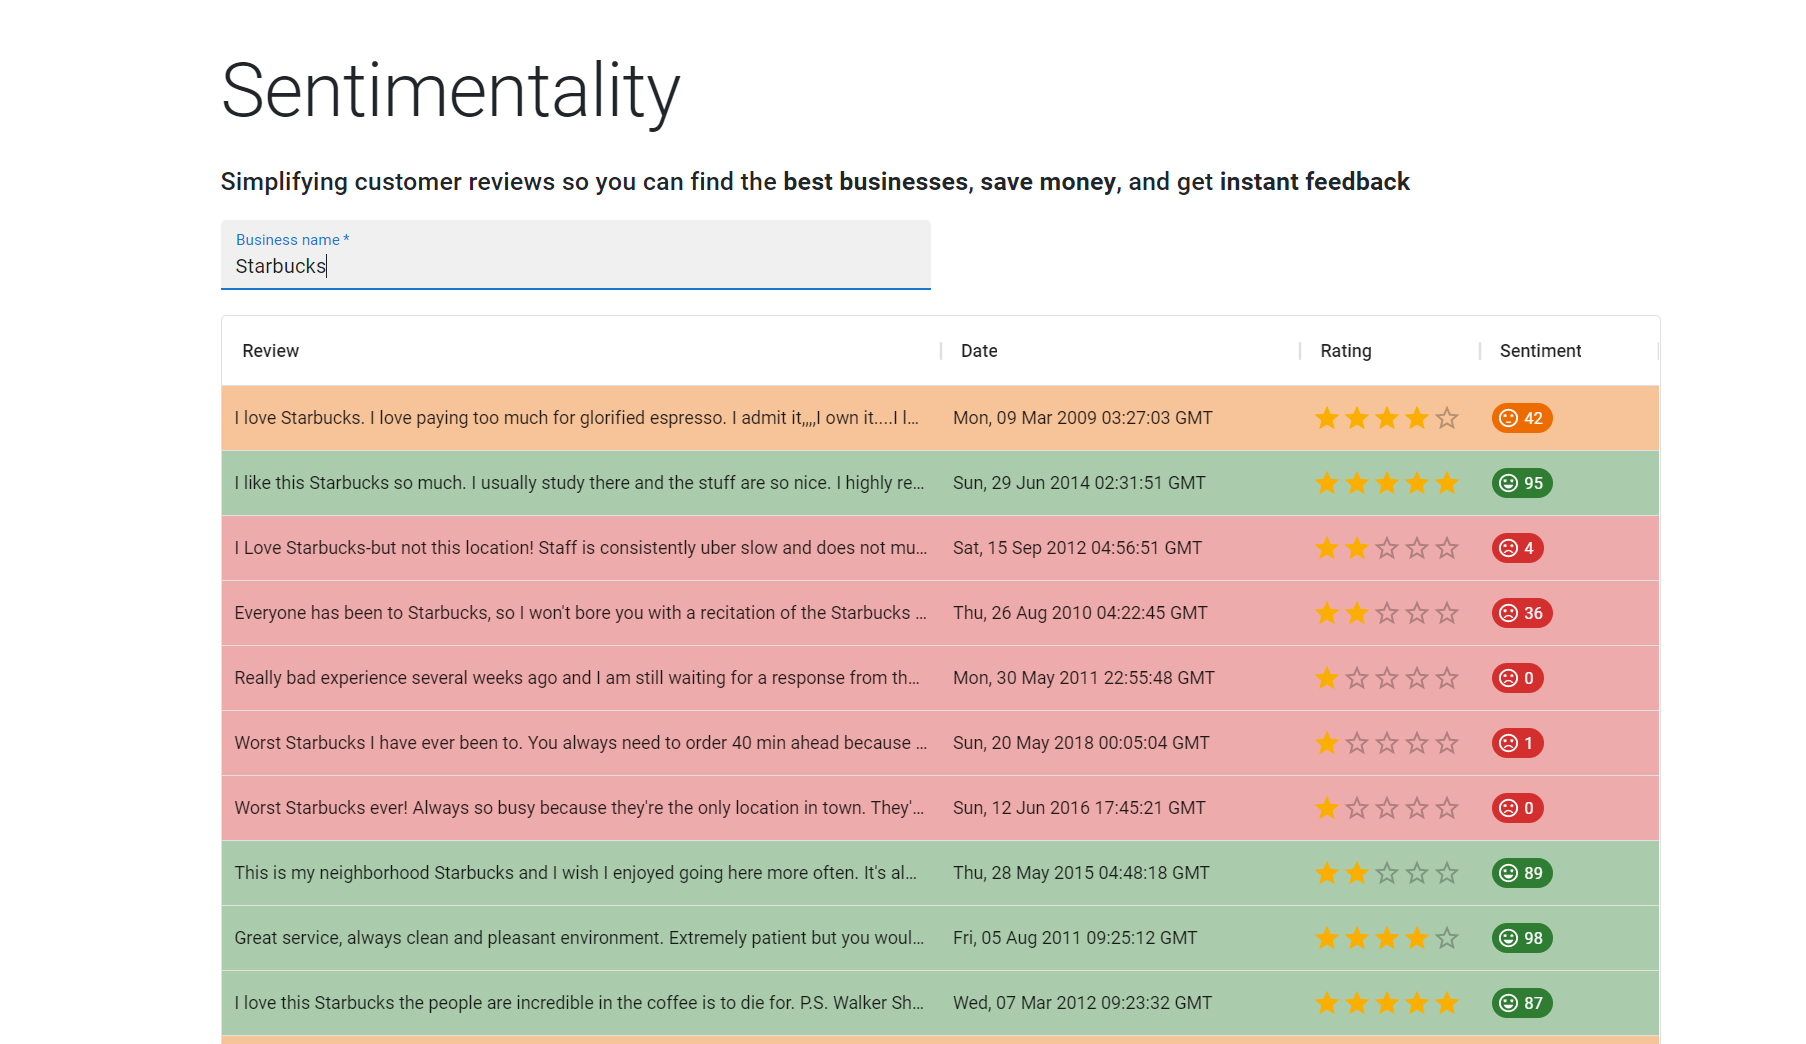Open the 'Worst Starbucks ever!' review
Image resolution: width=1806 pixels, height=1044 pixels.
pos(579,808)
